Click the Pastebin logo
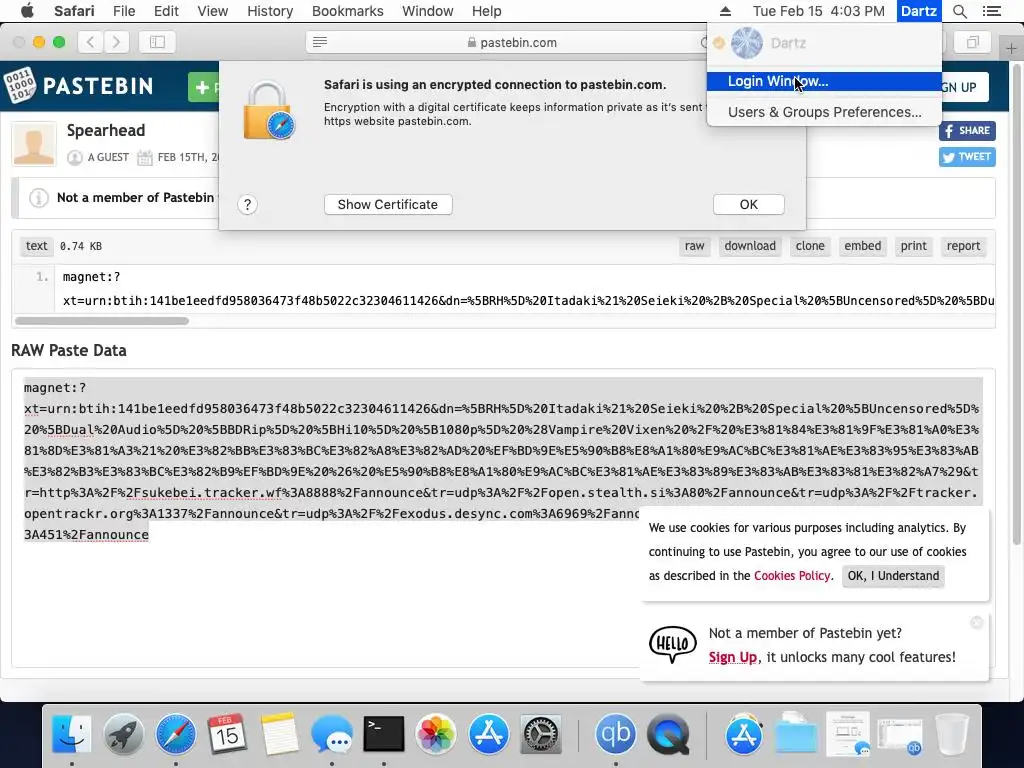The width and height of the screenshot is (1024, 768). pos(78,86)
